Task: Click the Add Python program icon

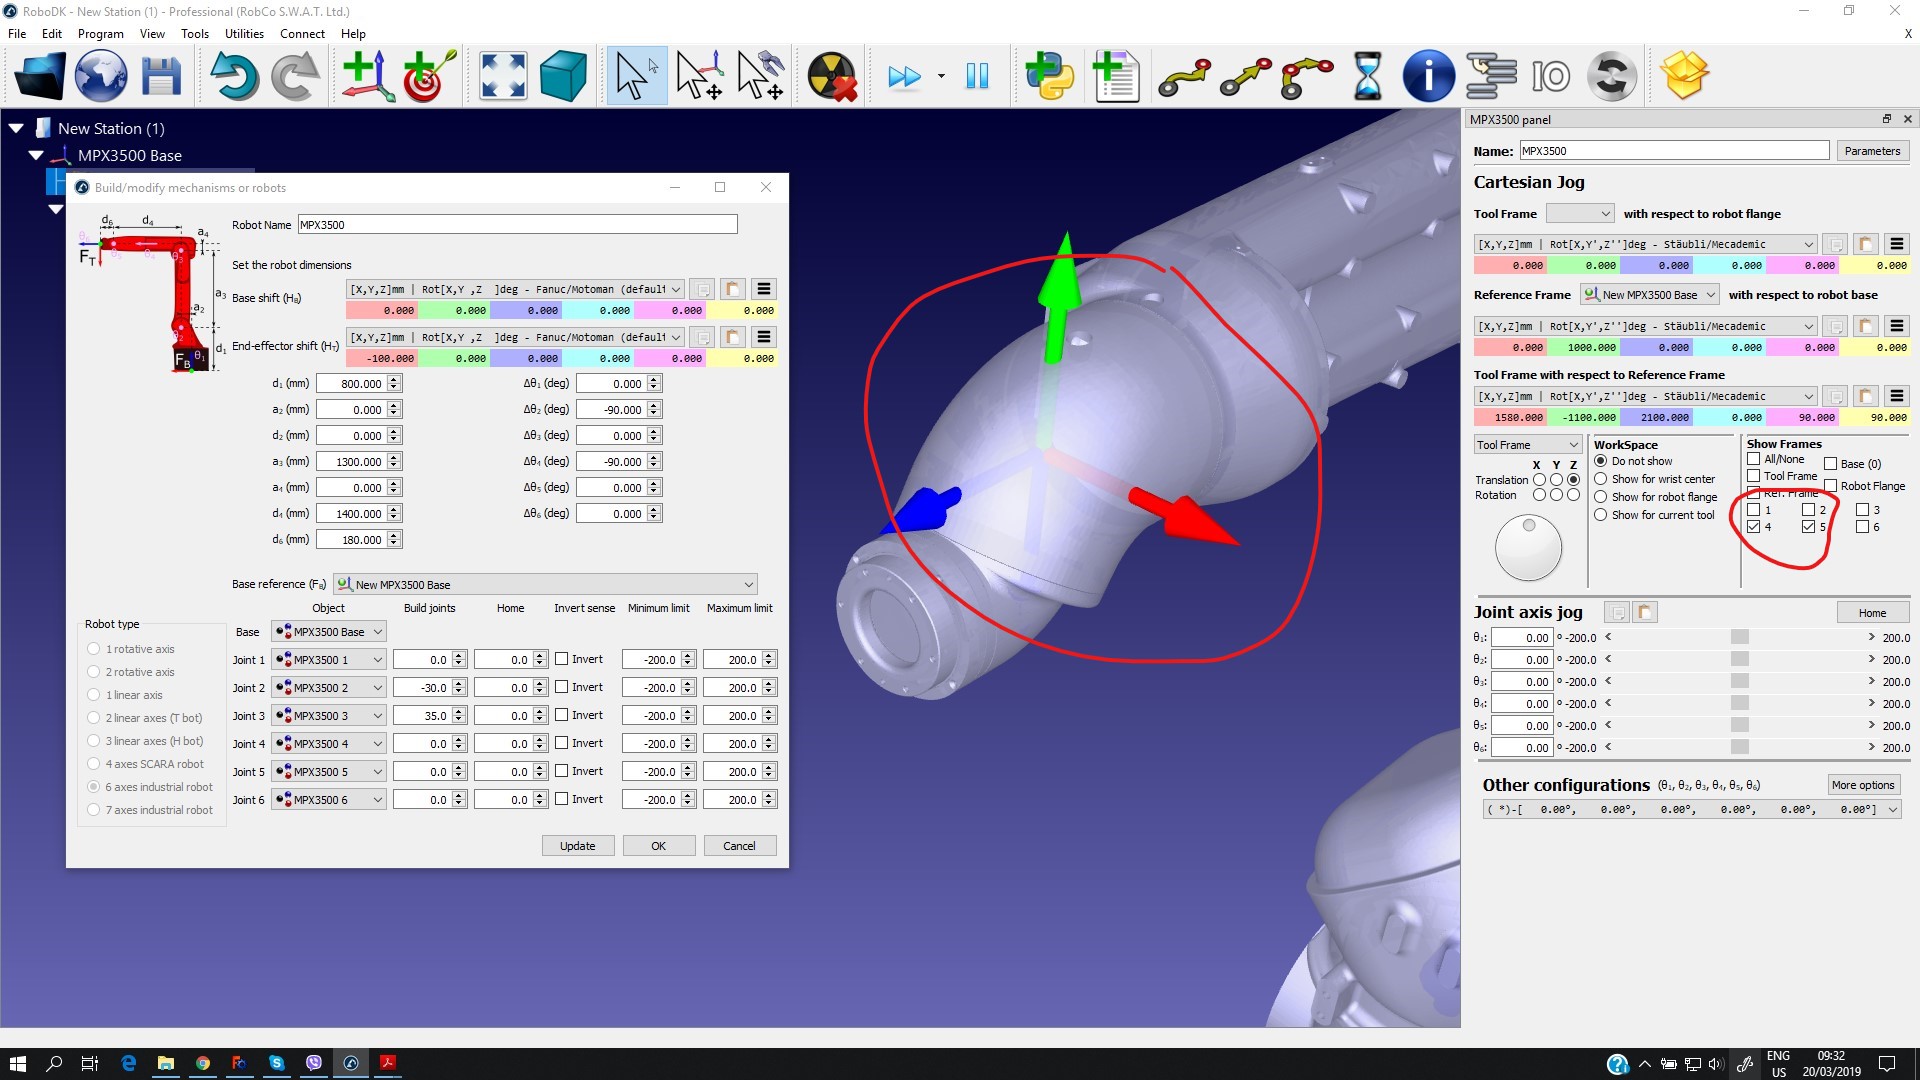Action: point(1049,77)
